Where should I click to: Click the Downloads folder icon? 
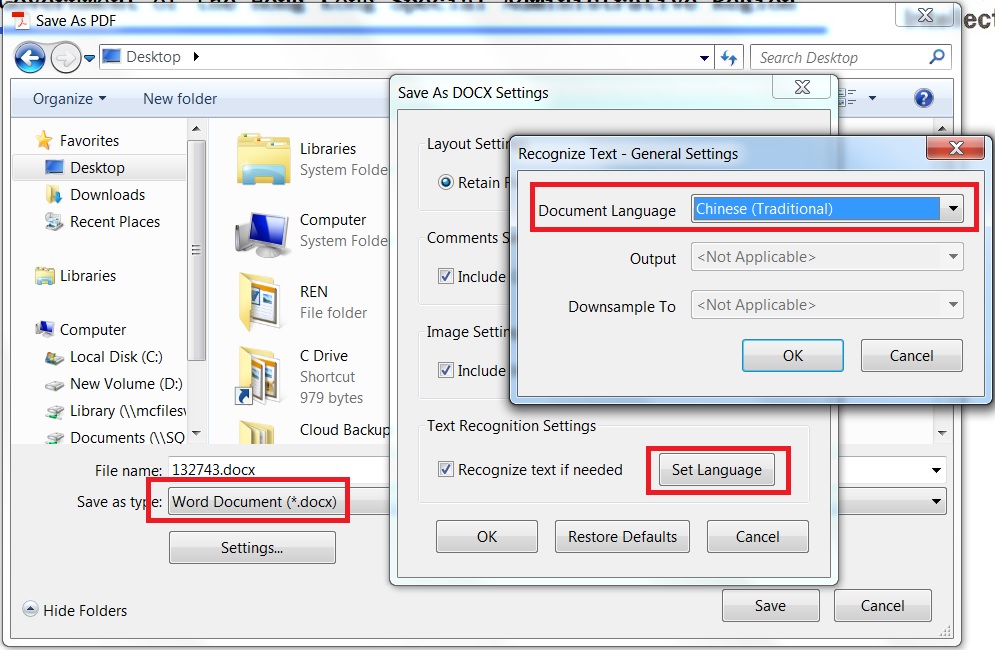[54, 195]
